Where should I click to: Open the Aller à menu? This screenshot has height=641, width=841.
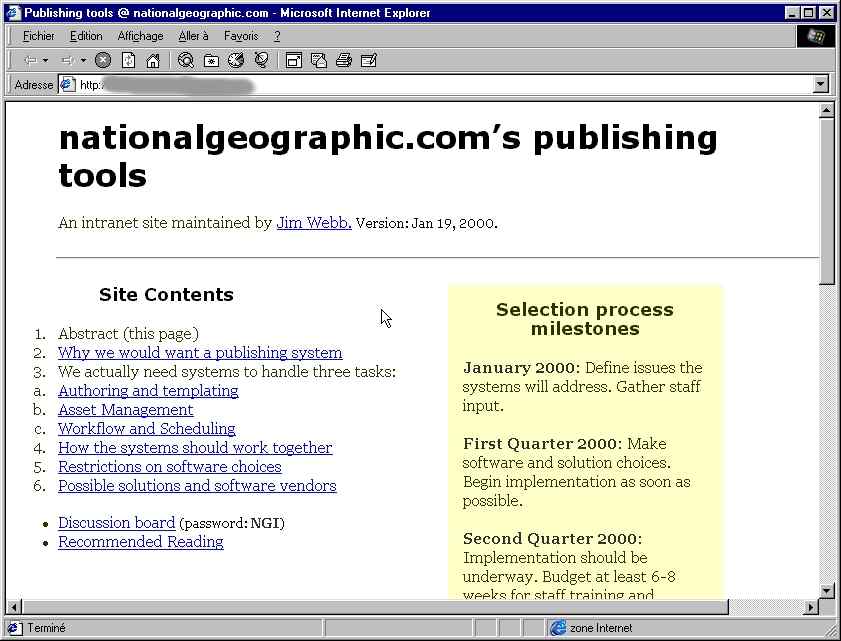[193, 36]
